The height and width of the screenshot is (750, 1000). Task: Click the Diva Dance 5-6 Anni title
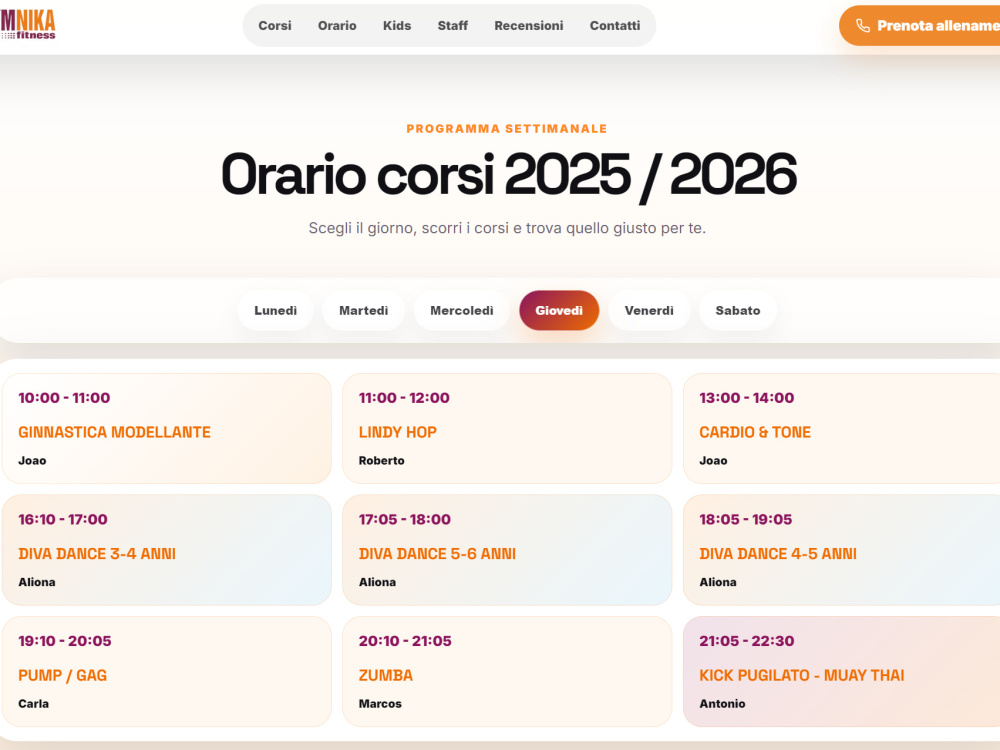[x=438, y=554]
